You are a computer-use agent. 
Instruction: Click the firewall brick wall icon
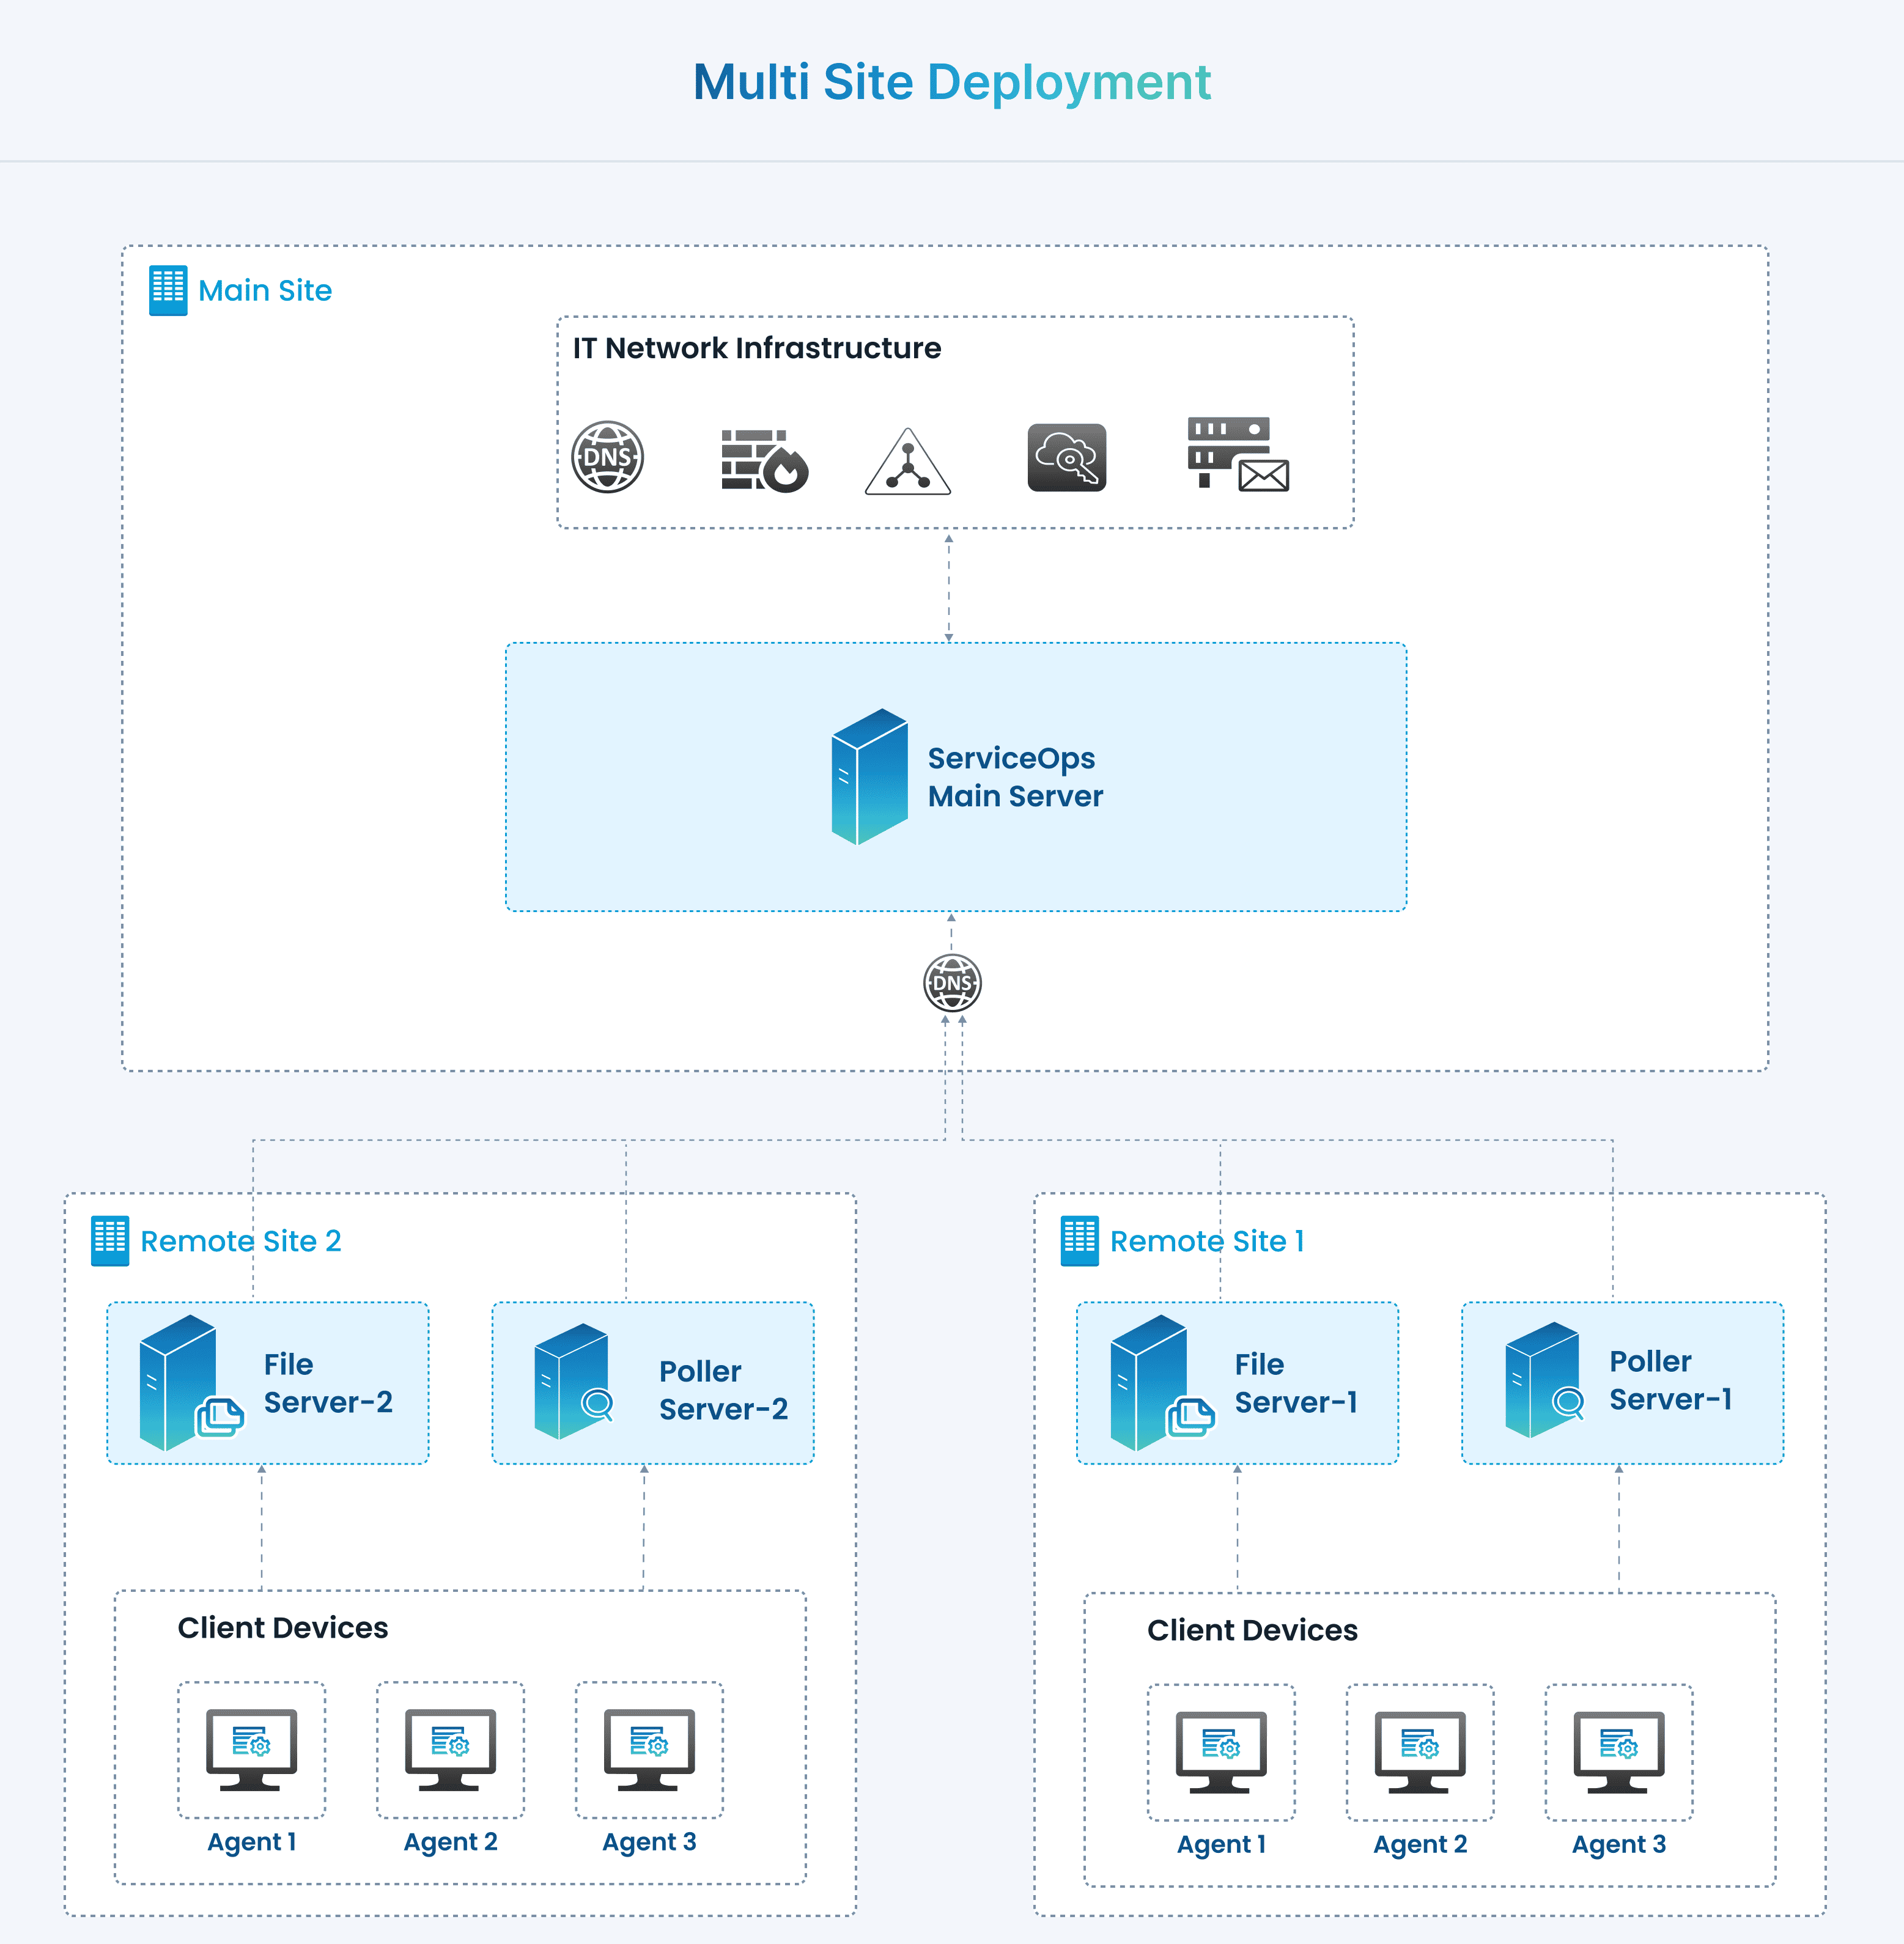pyautogui.click(x=764, y=460)
